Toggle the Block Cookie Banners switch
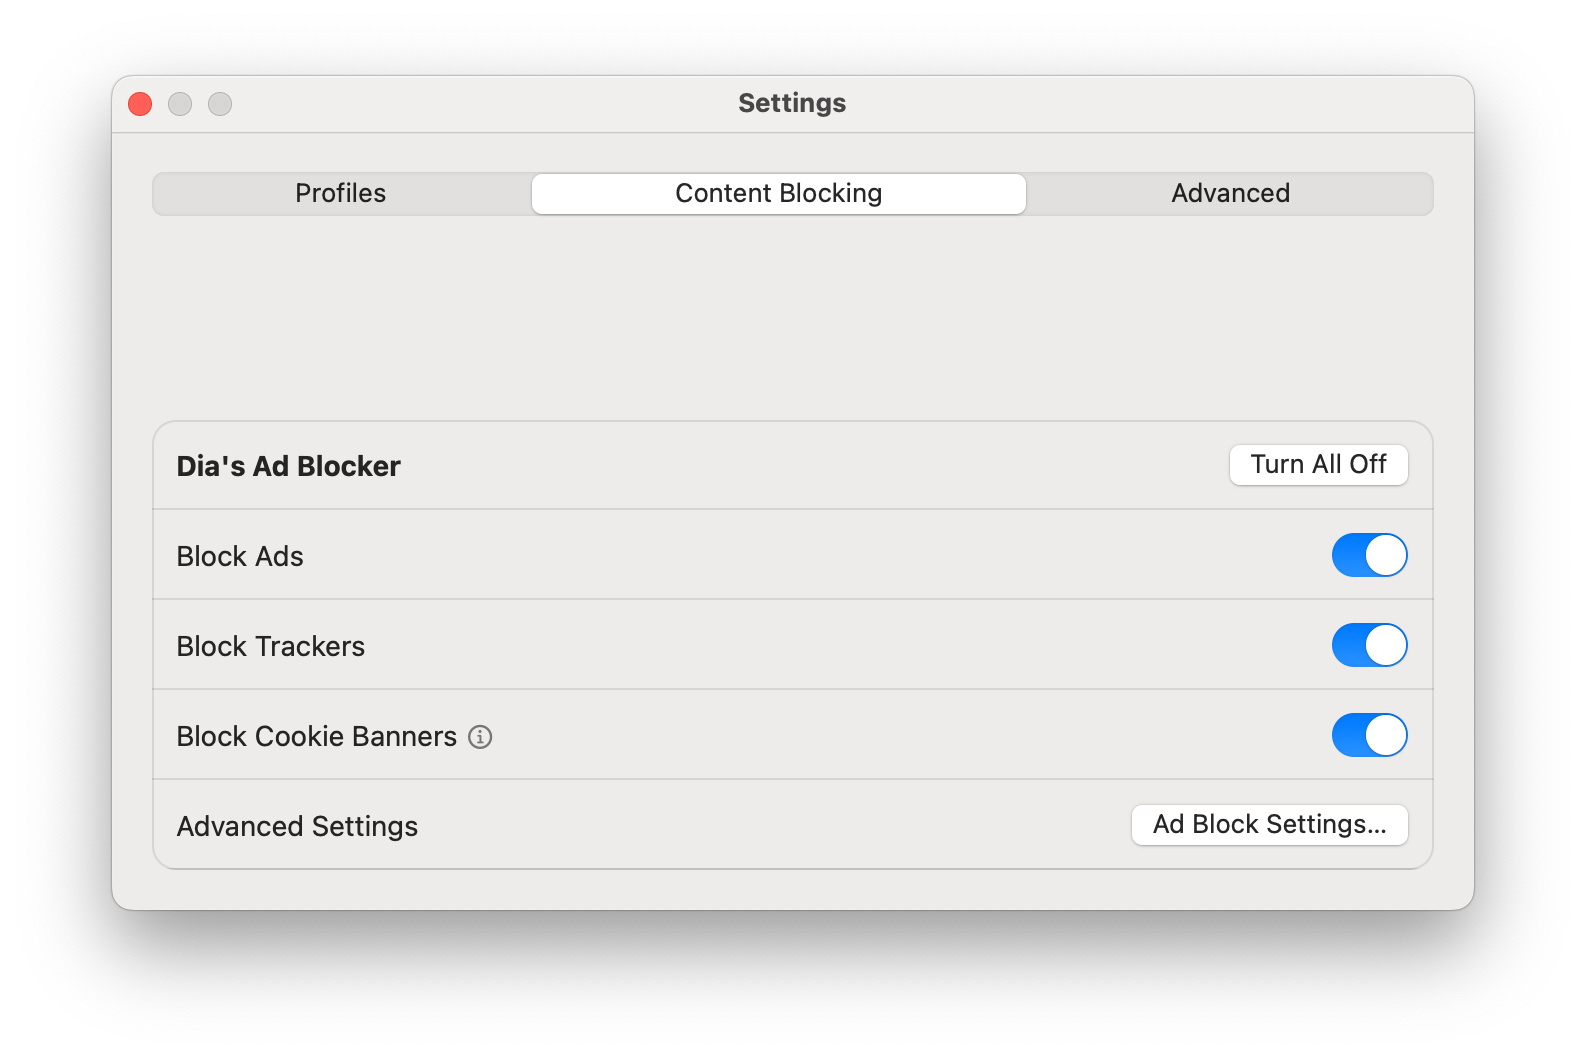Viewport: 1586px width, 1058px height. [x=1368, y=735]
